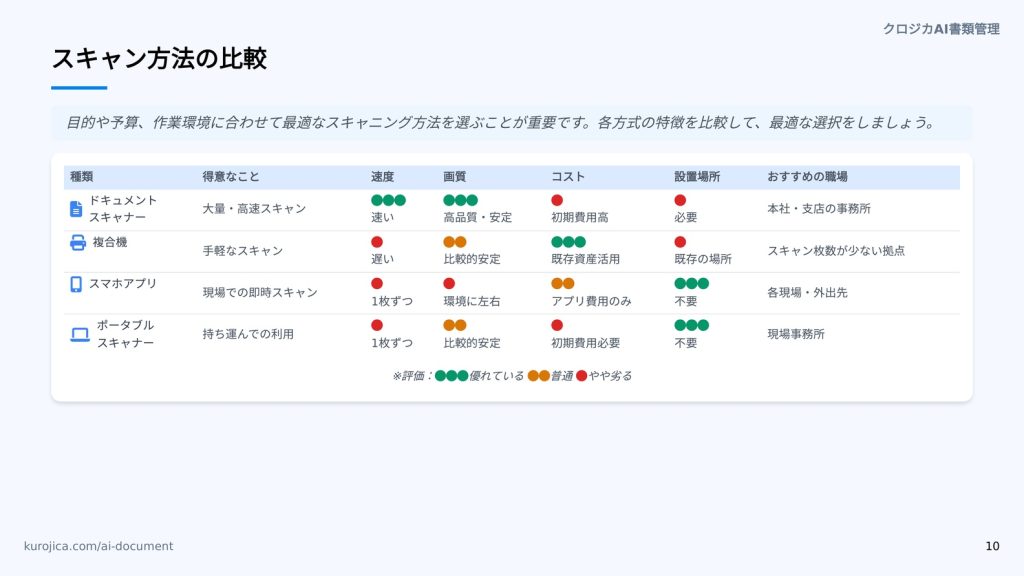This screenshot has width=1024, height=576.
Task: Click red dot above 環境に左右
Action: tap(449, 283)
